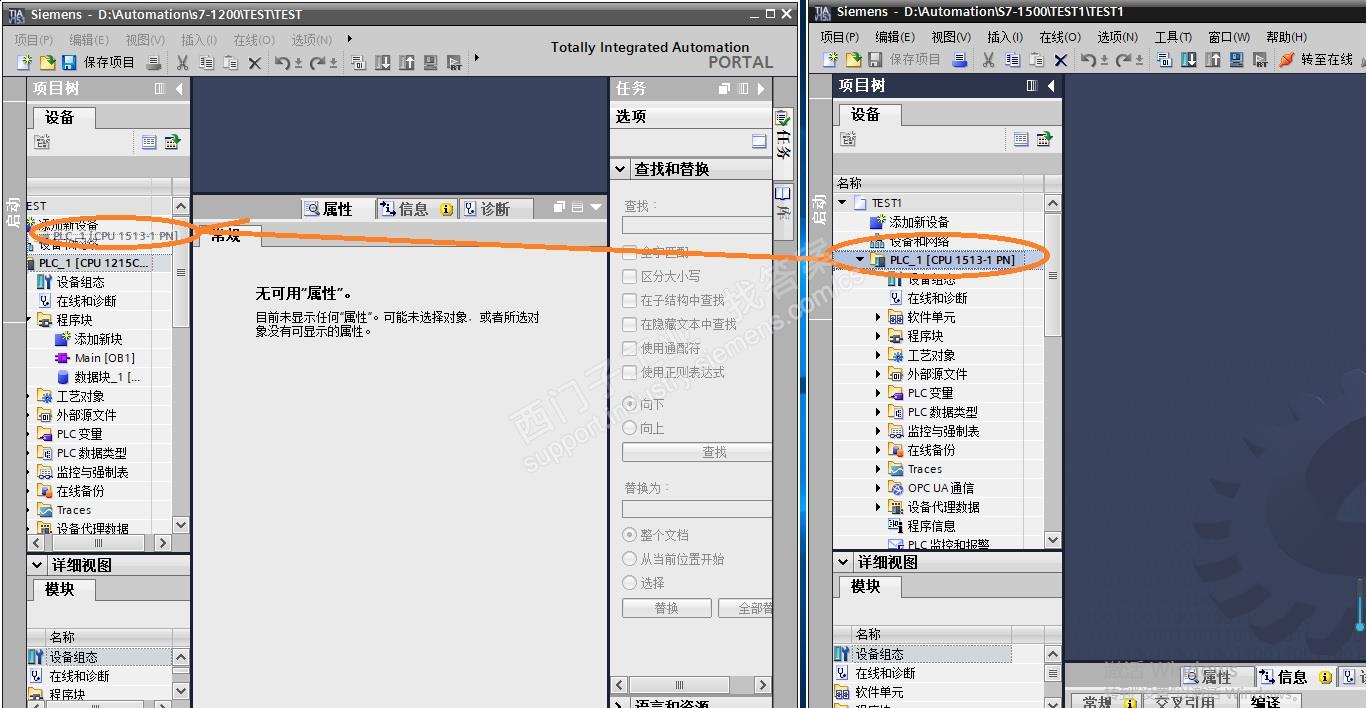Click delete X icon in S7-1200 window

coord(254,63)
